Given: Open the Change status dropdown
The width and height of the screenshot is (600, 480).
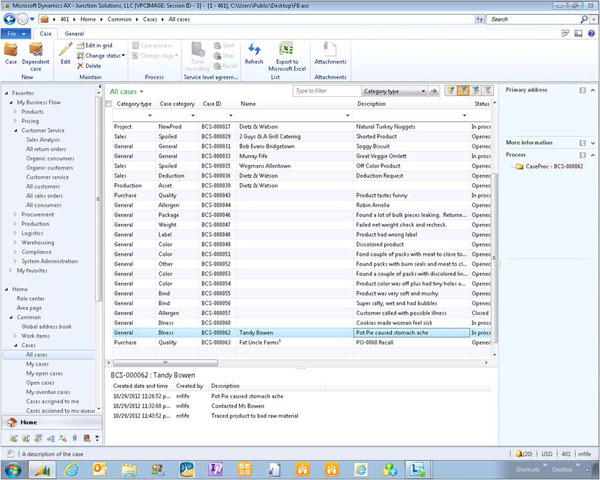Looking at the screenshot, I should [x=104, y=56].
